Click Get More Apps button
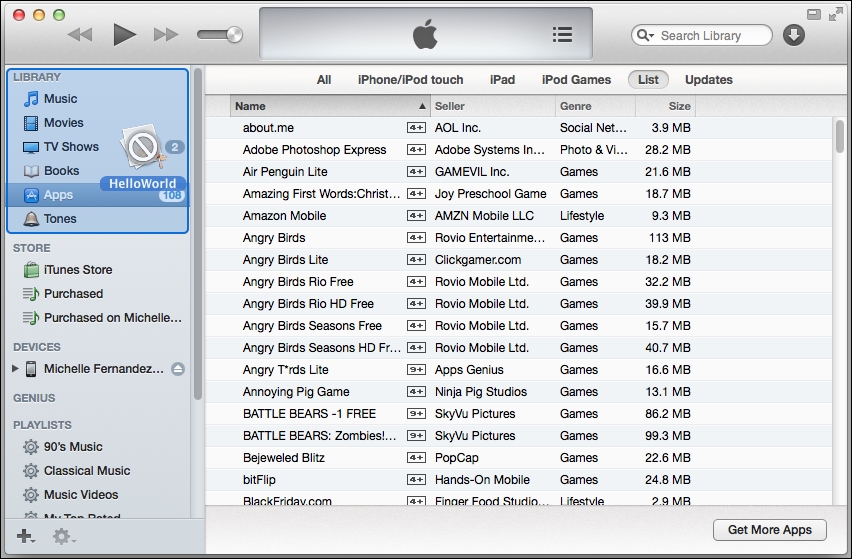The height and width of the screenshot is (559, 852). pyautogui.click(x=769, y=530)
